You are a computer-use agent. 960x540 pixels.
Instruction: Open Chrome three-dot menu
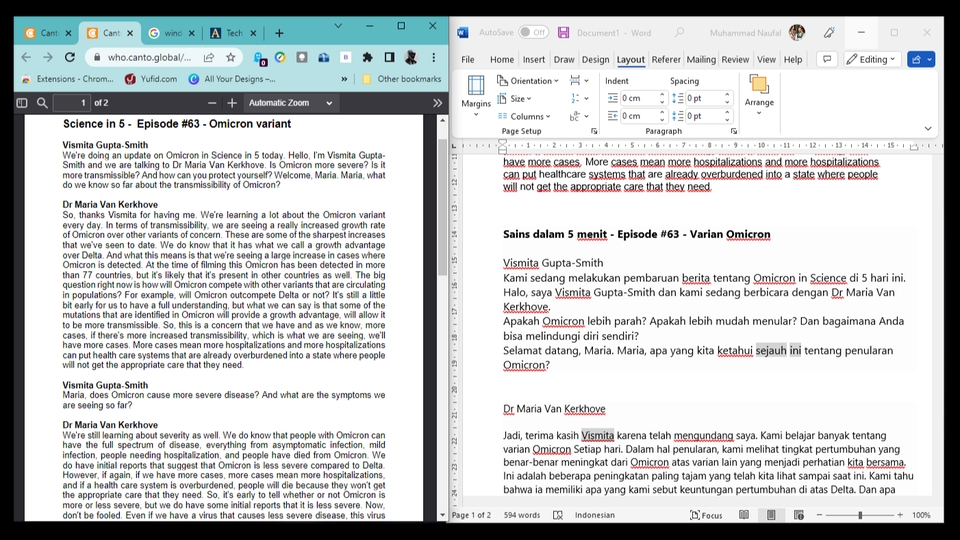[433, 57]
